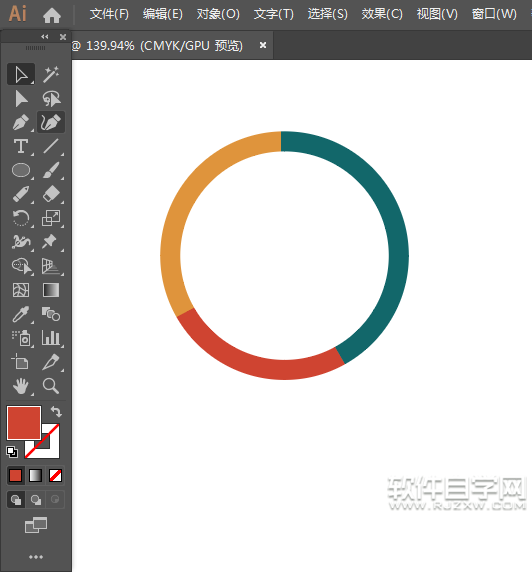532x572 pixels.
Task: Collapse the toolbar with double-arrow
Action: [45, 36]
